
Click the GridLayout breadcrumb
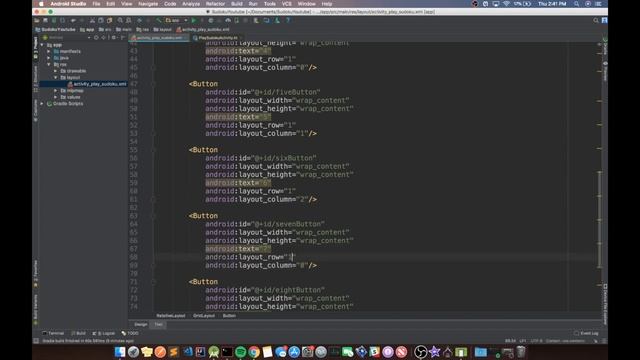[204, 316]
